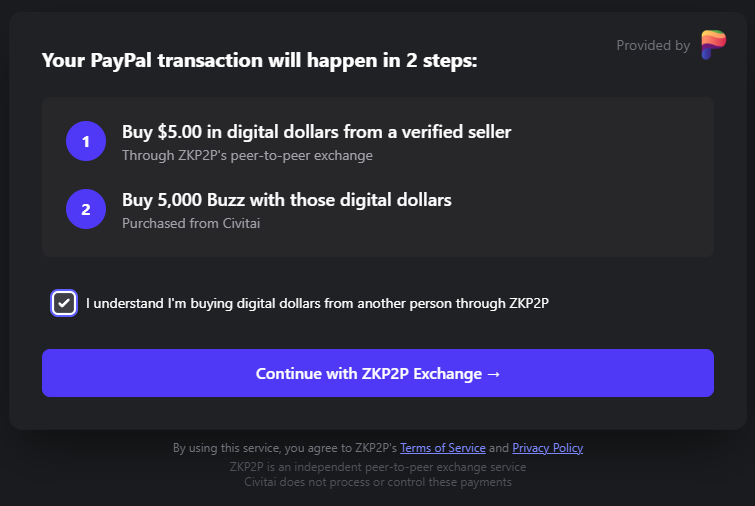755x506 pixels.
Task: Click the "Buy $5.00 in digital dollars" heading
Action: coord(316,132)
